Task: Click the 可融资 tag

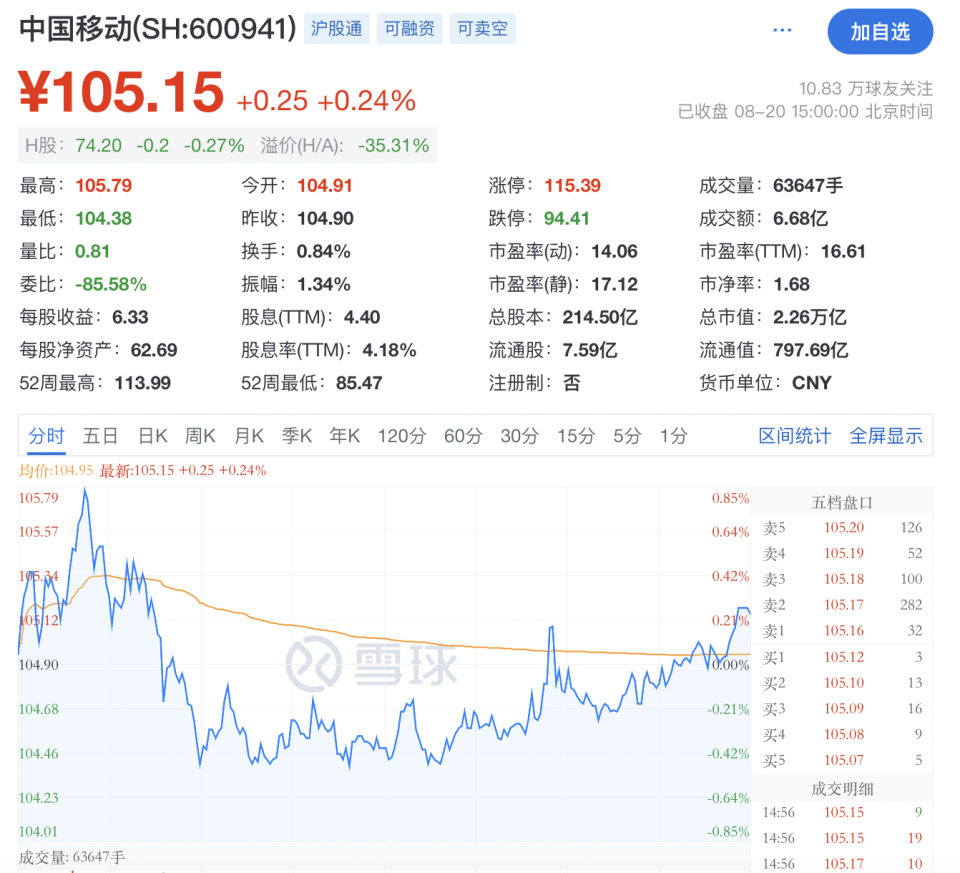Action: tap(410, 29)
